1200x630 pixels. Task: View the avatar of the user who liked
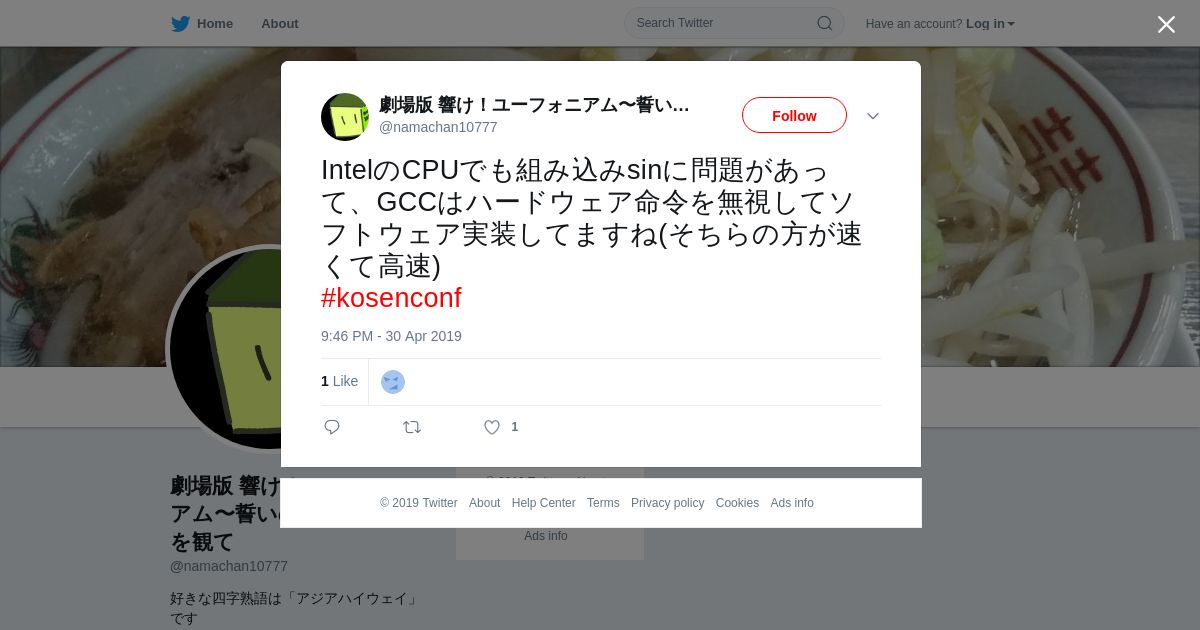coord(393,382)
